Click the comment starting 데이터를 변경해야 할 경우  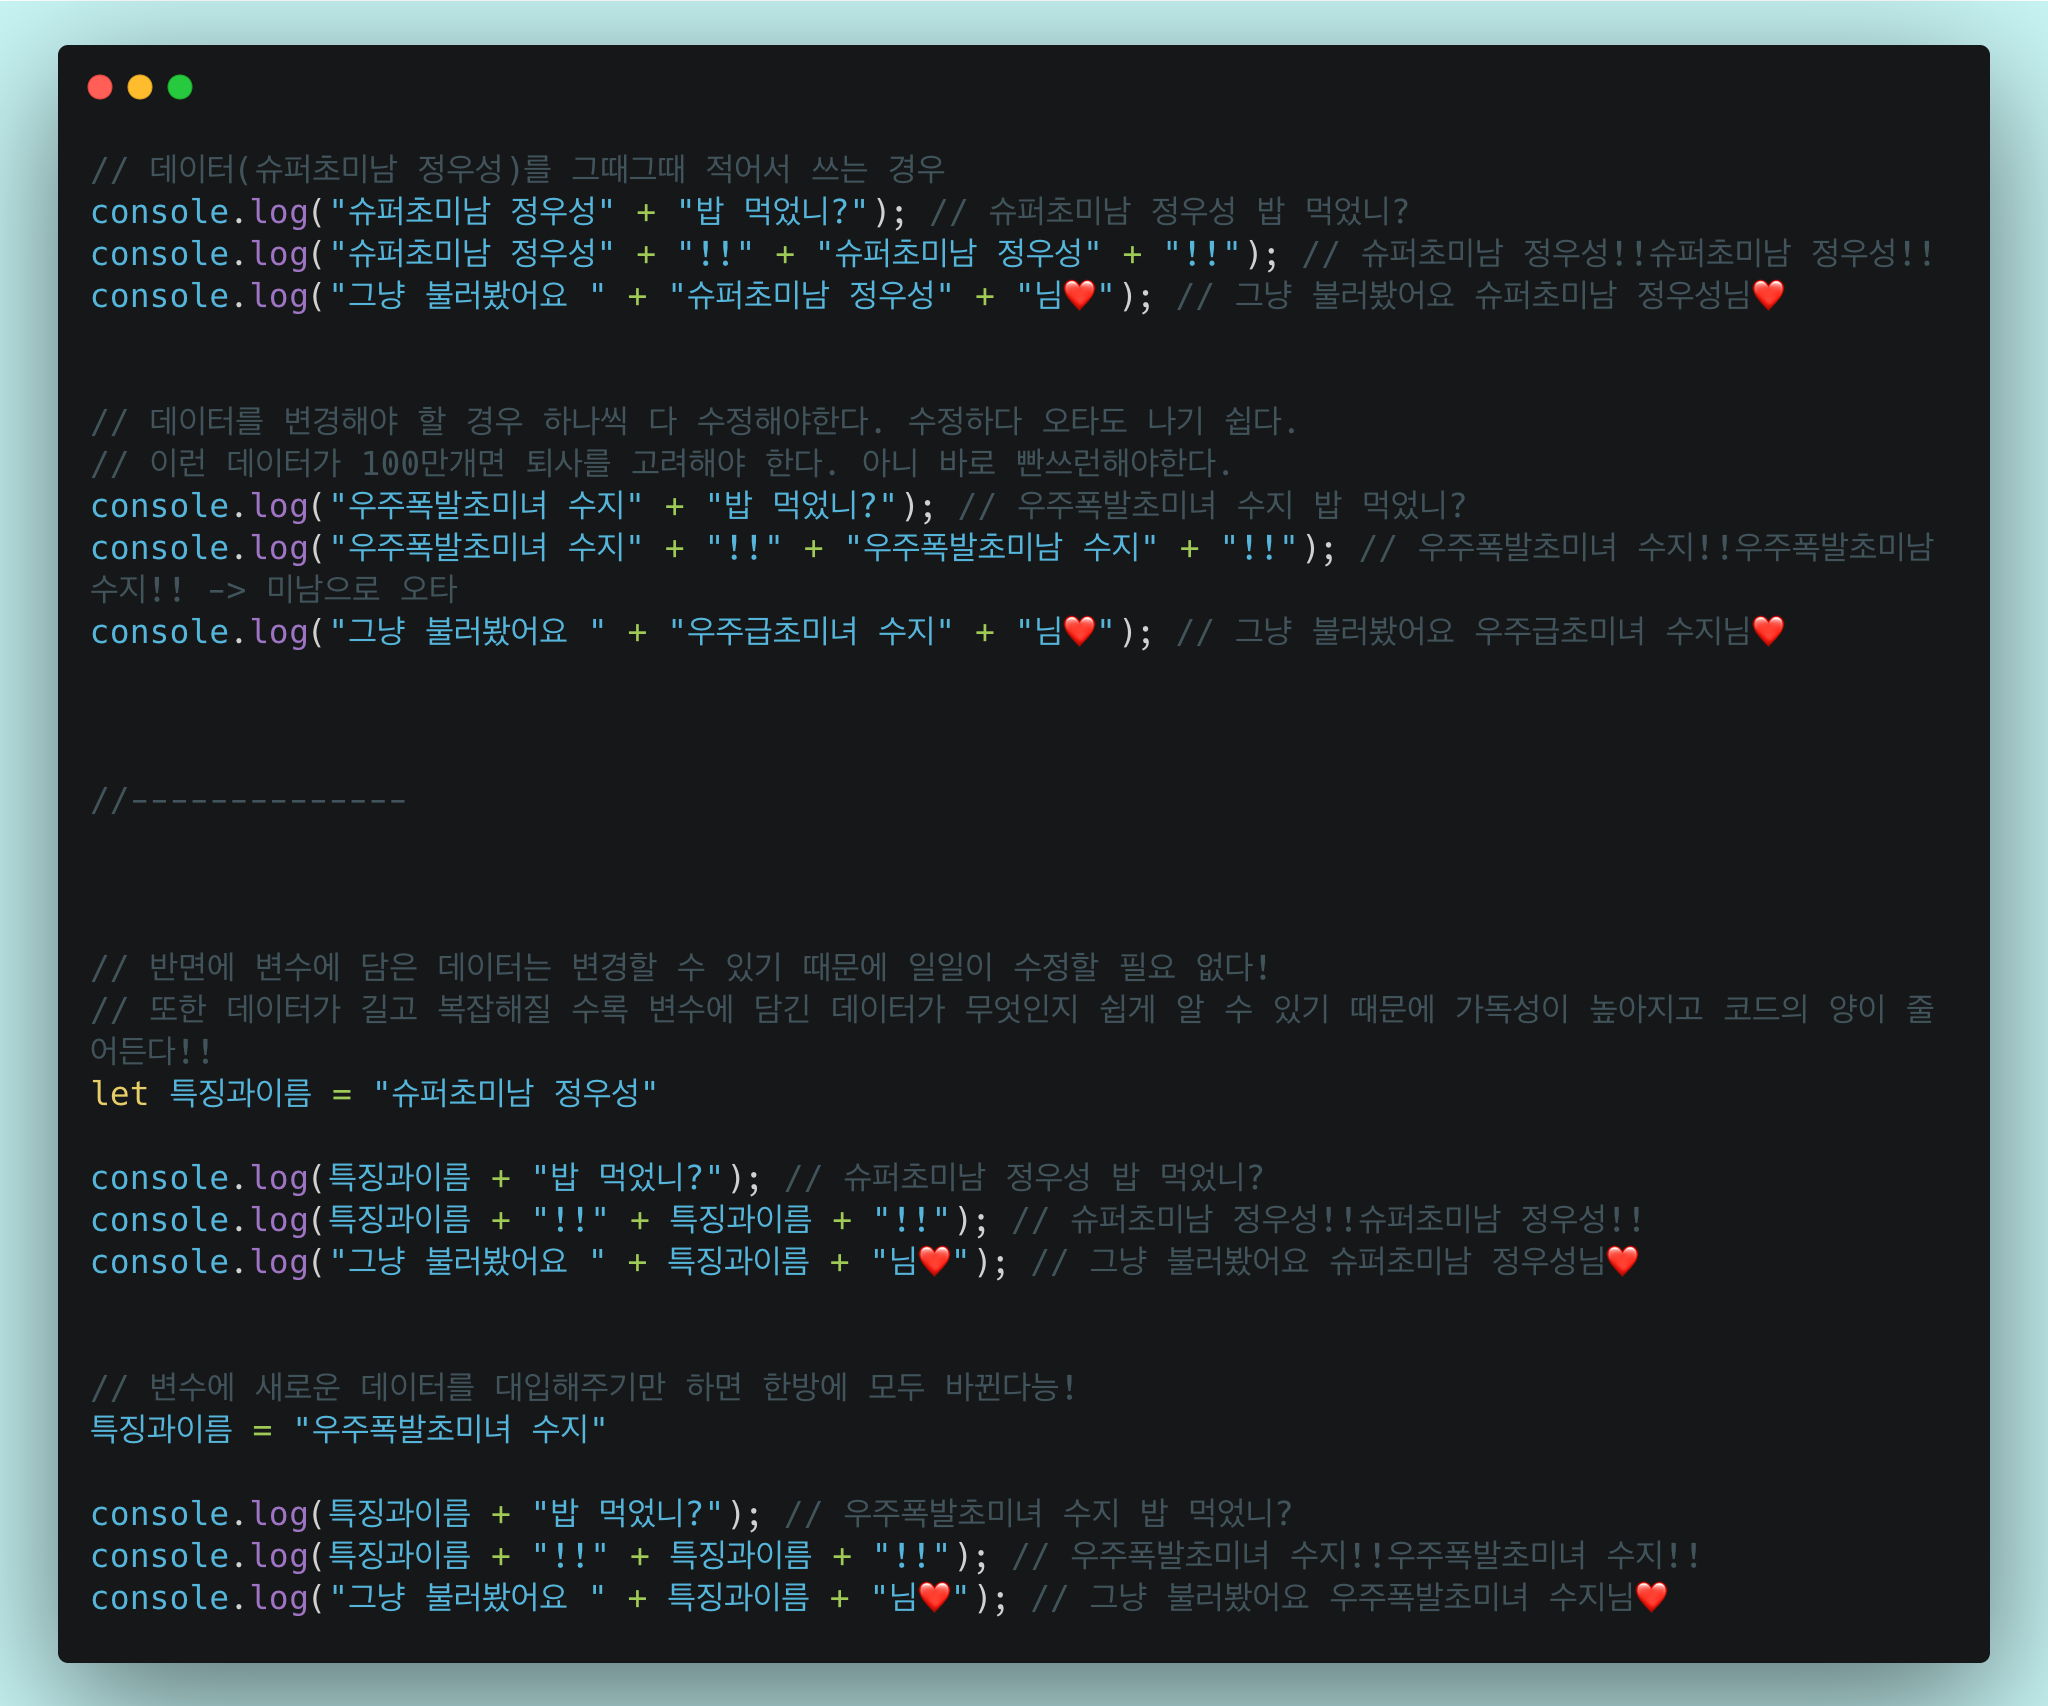pyautogui.click(x=694, y=421)
